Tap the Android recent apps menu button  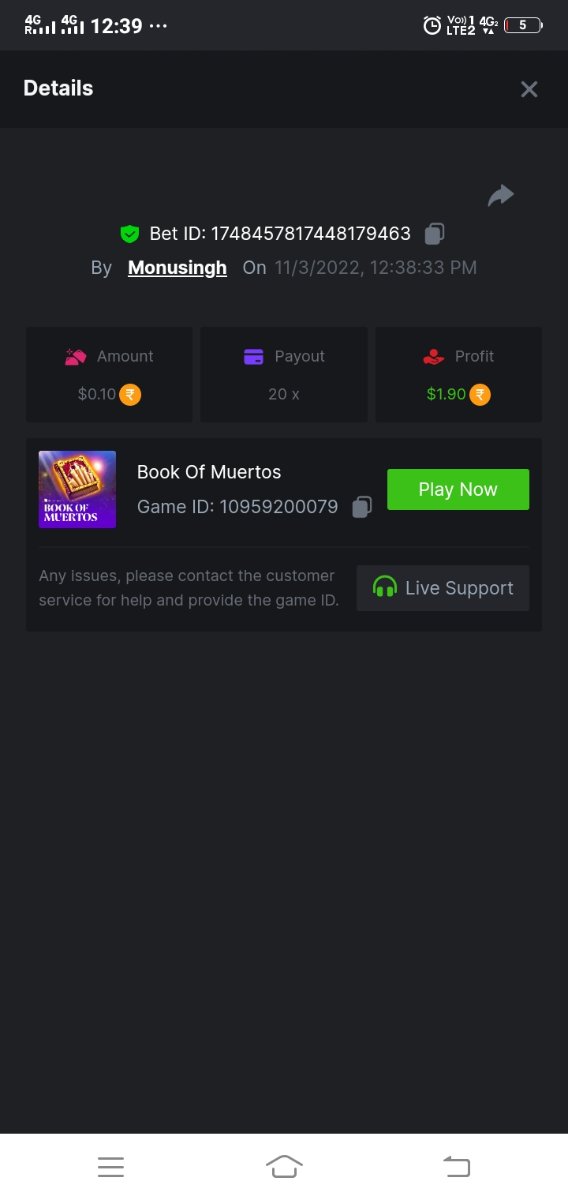[111, 1166]
